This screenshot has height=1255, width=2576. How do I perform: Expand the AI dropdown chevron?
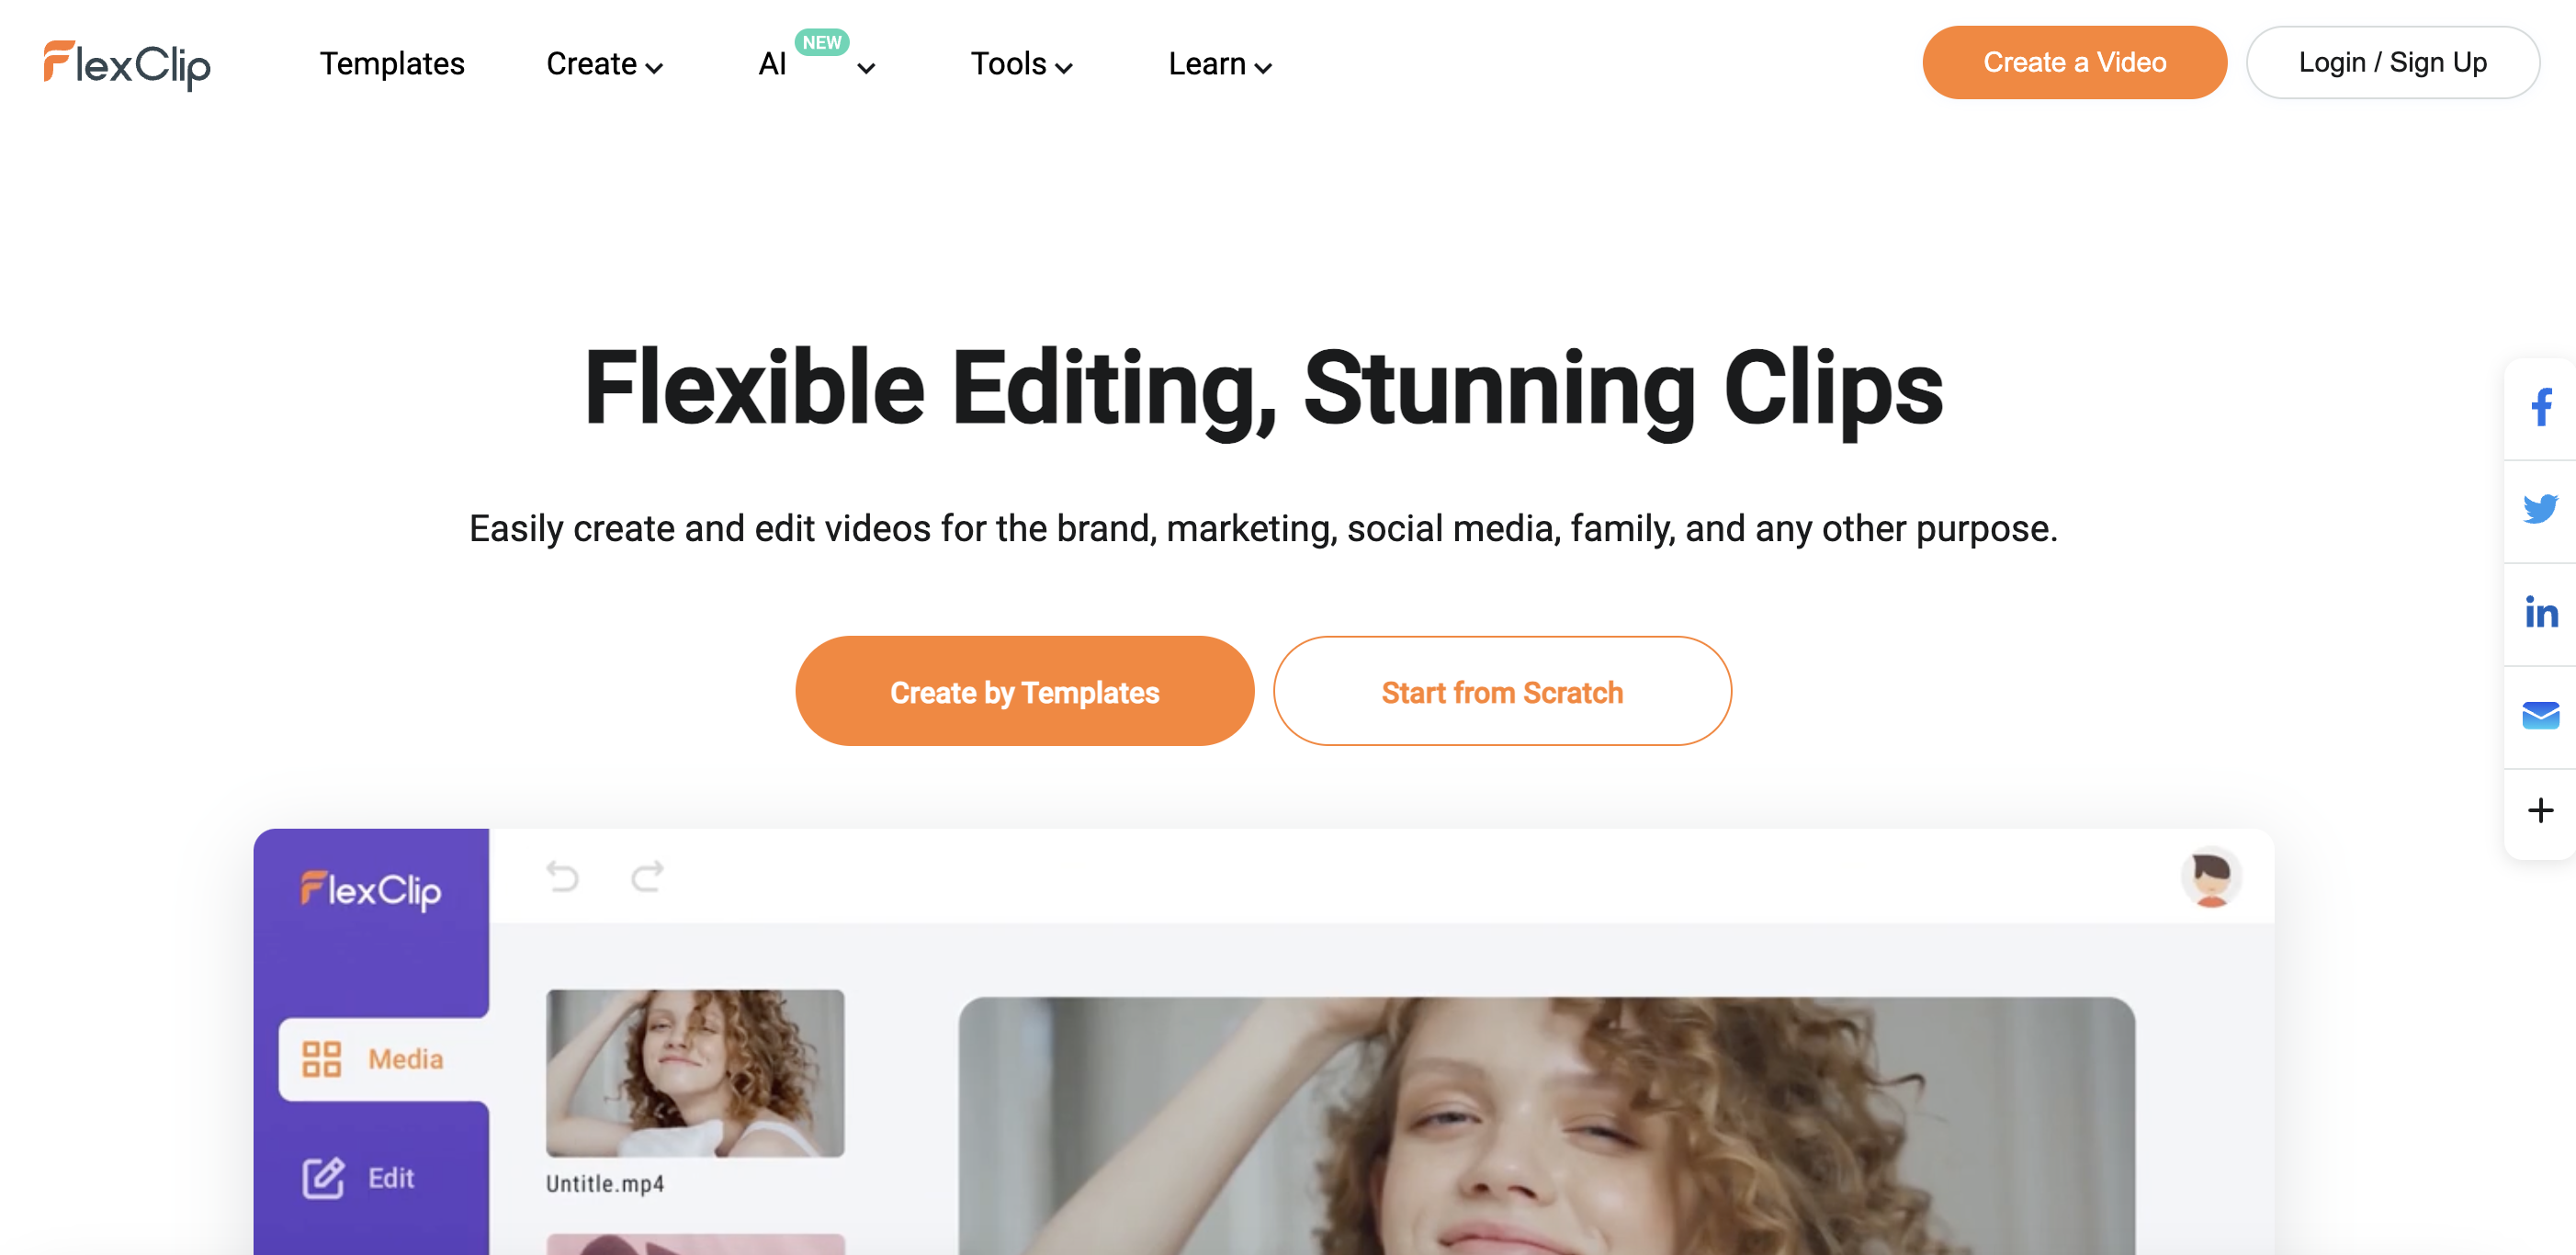(x=866, y=68)
